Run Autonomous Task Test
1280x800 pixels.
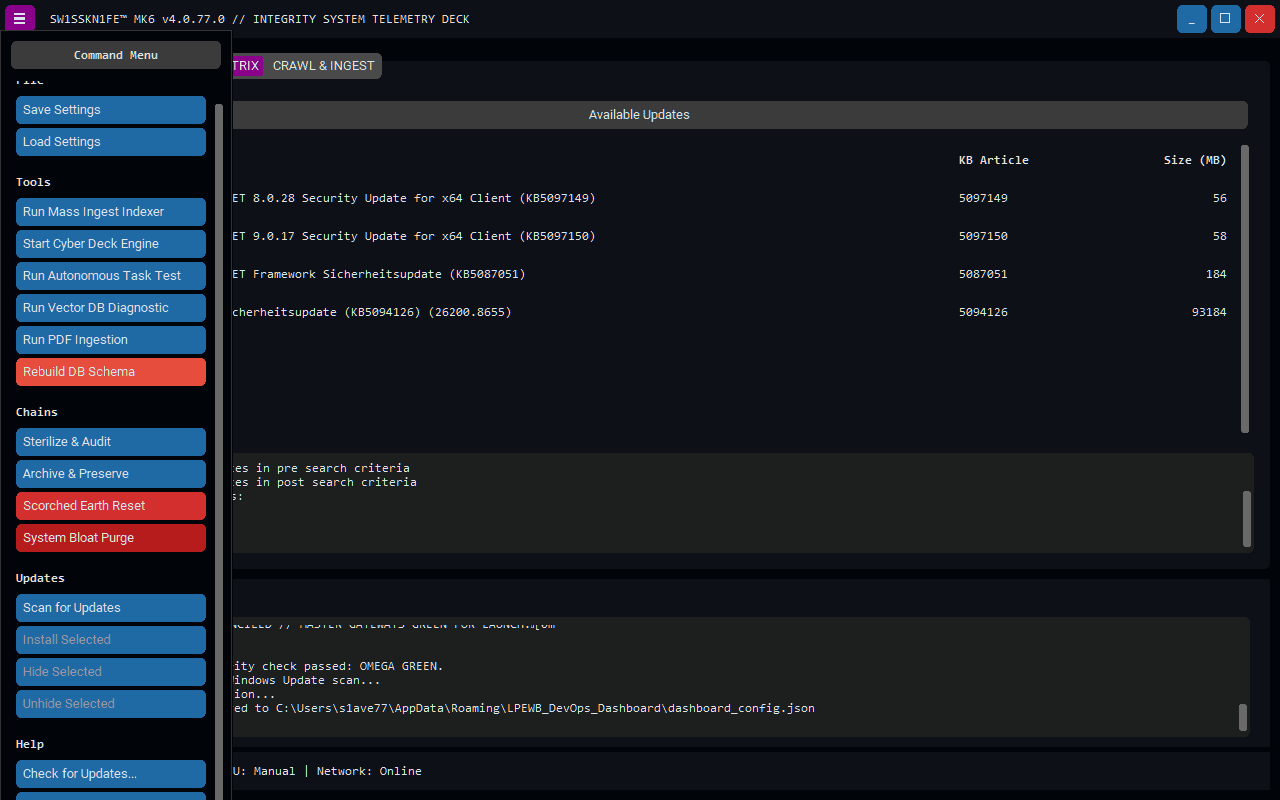coord(111,276)
